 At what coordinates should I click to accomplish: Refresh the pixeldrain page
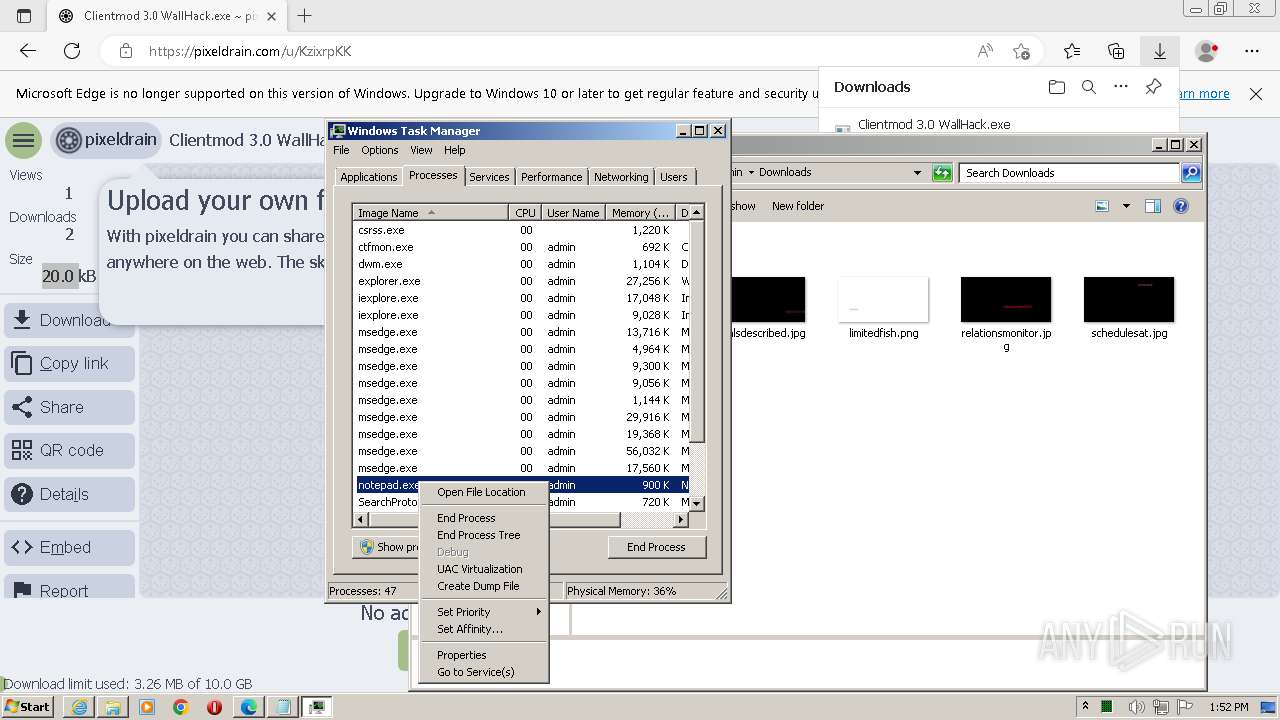coord(72,51)
